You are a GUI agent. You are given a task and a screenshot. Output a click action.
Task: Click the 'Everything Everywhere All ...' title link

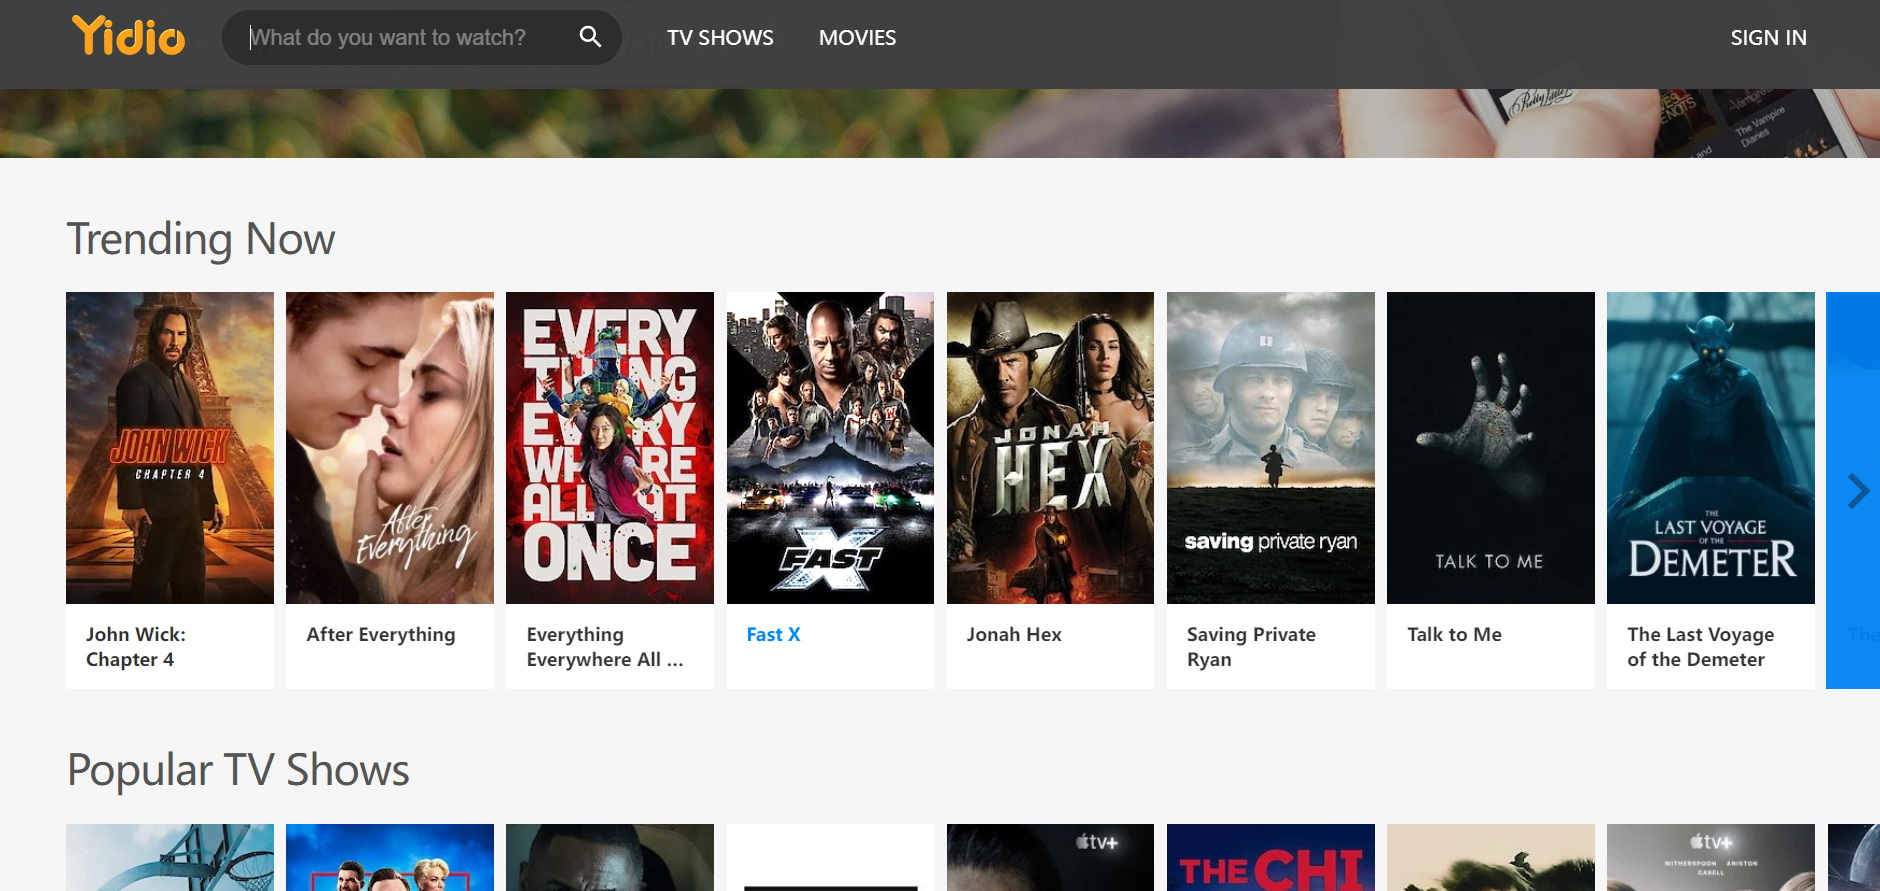(x=605, y=647)
